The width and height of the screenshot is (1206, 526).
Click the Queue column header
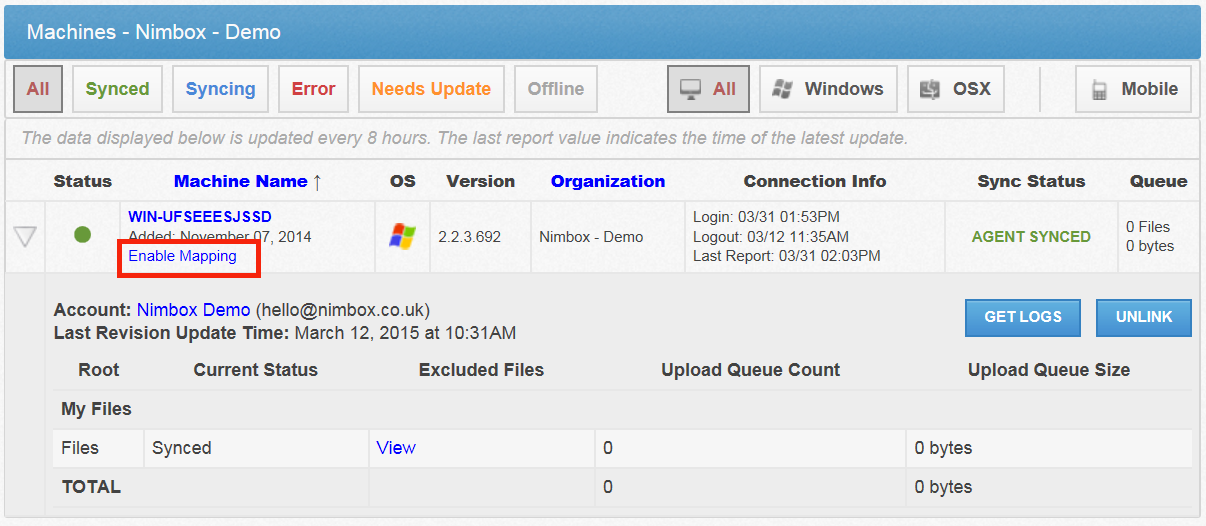coord(1159,181)
